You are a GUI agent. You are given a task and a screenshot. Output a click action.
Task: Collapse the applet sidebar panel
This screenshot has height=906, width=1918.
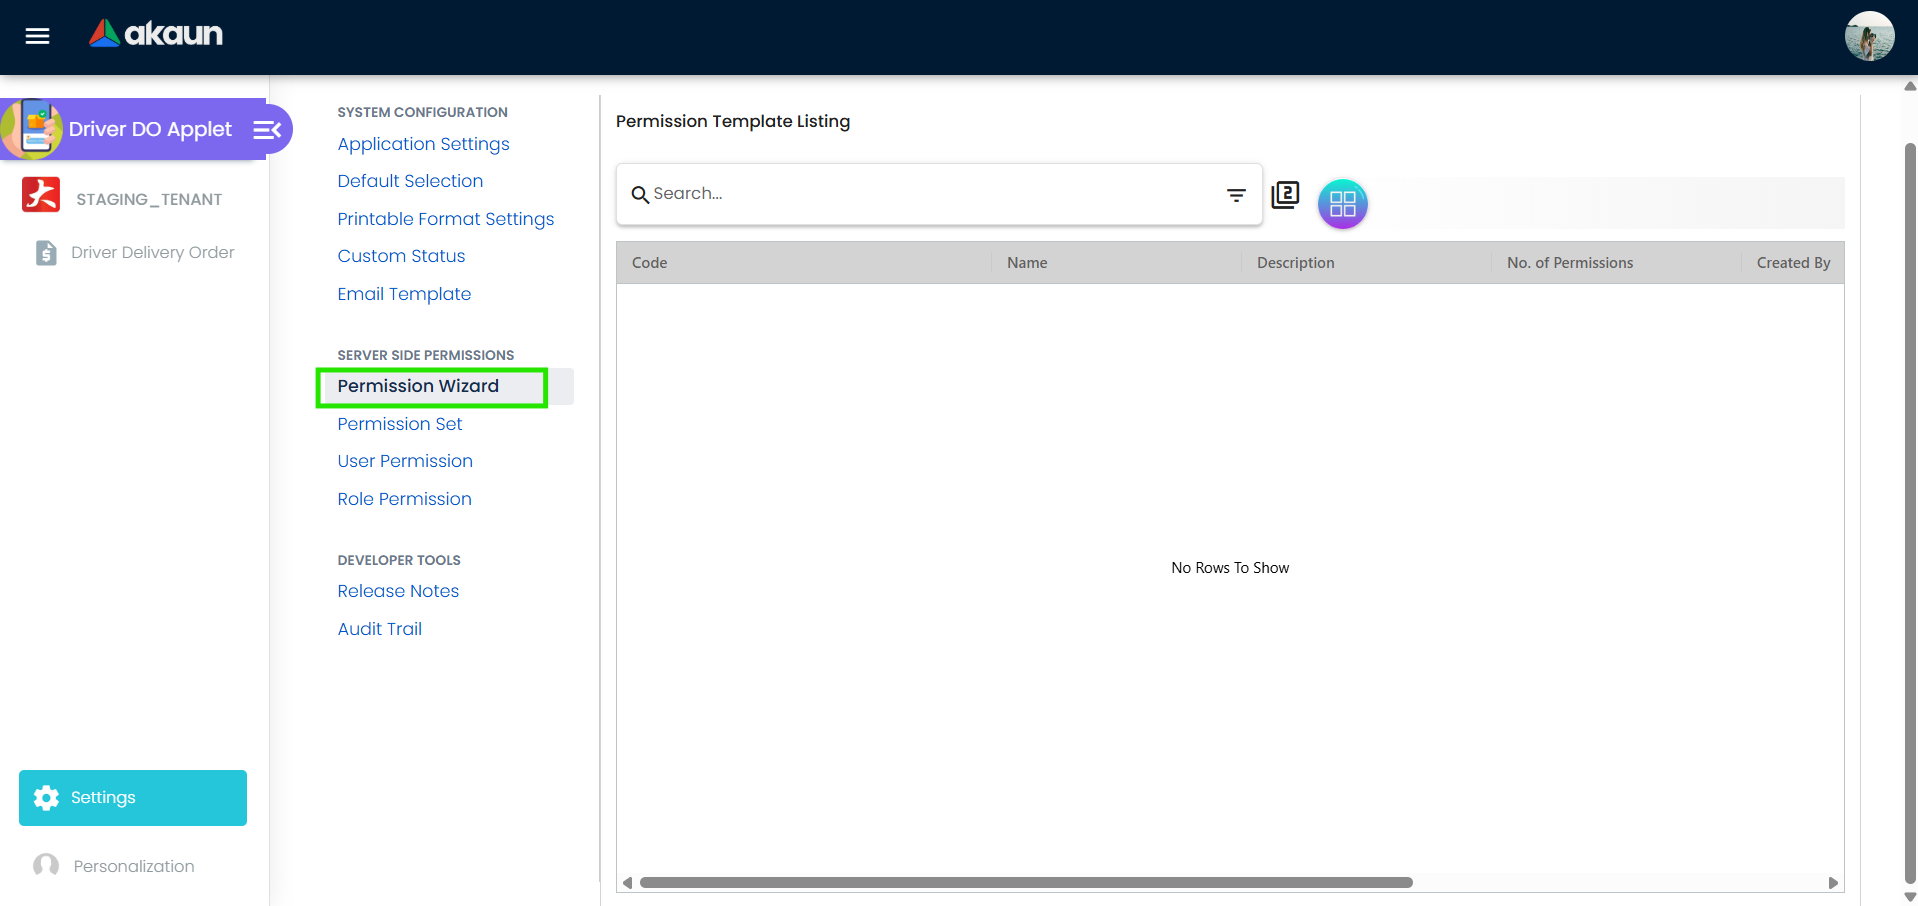265,129
